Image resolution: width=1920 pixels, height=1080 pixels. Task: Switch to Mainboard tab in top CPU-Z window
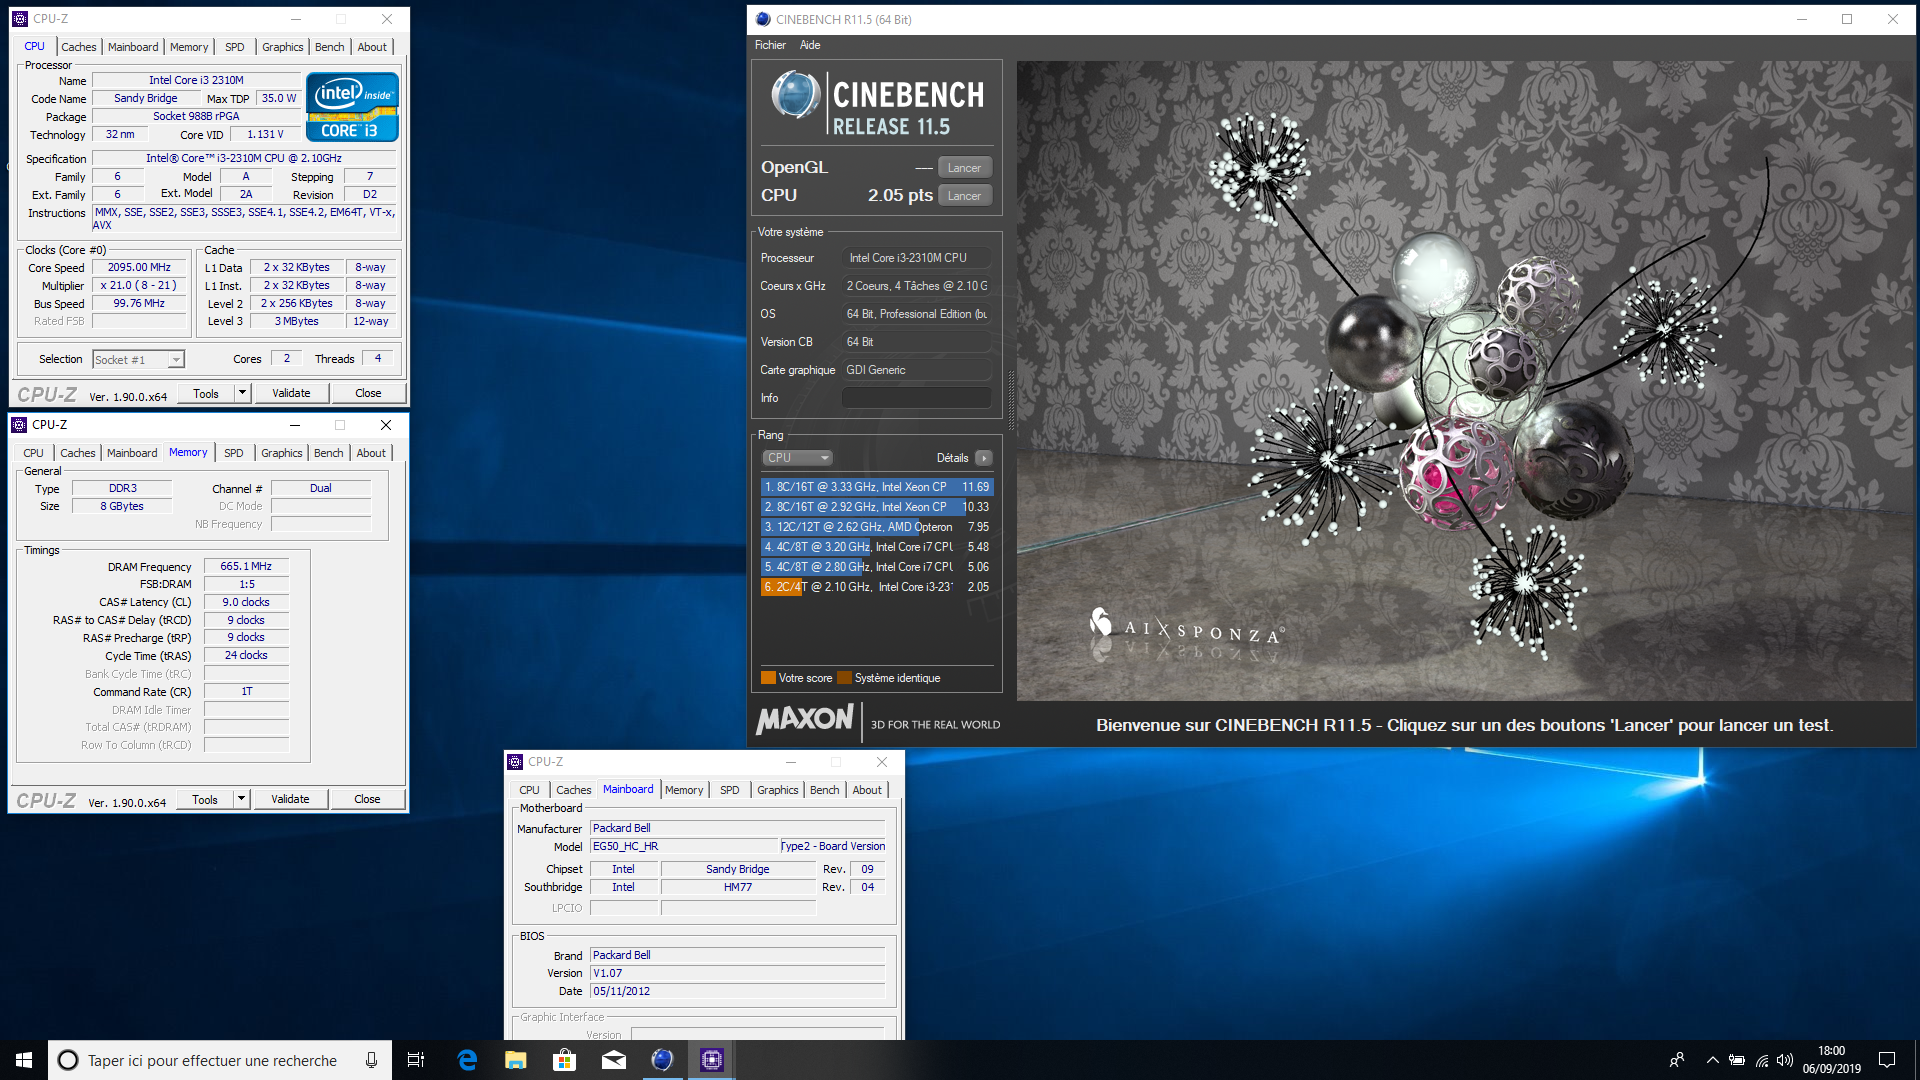tap(133, 47)
